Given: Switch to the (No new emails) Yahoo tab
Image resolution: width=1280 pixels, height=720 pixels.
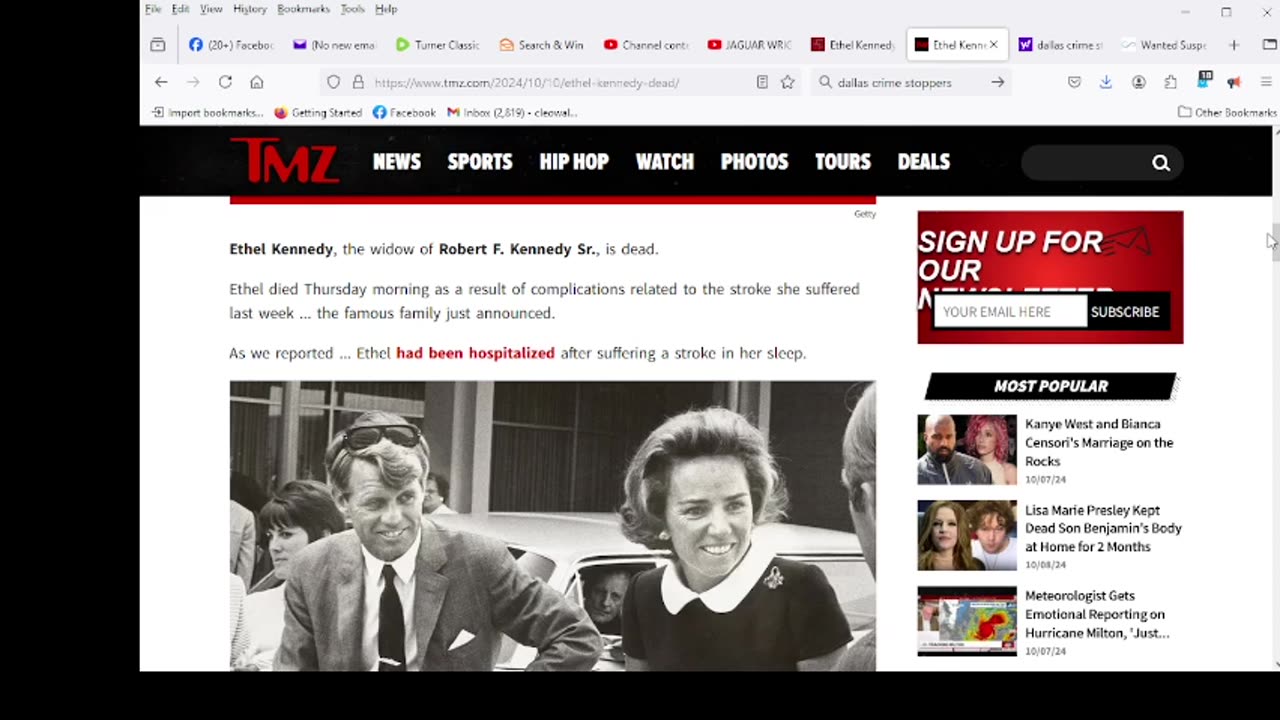Looking at the screenshot, I should click(x=333, y=45).
